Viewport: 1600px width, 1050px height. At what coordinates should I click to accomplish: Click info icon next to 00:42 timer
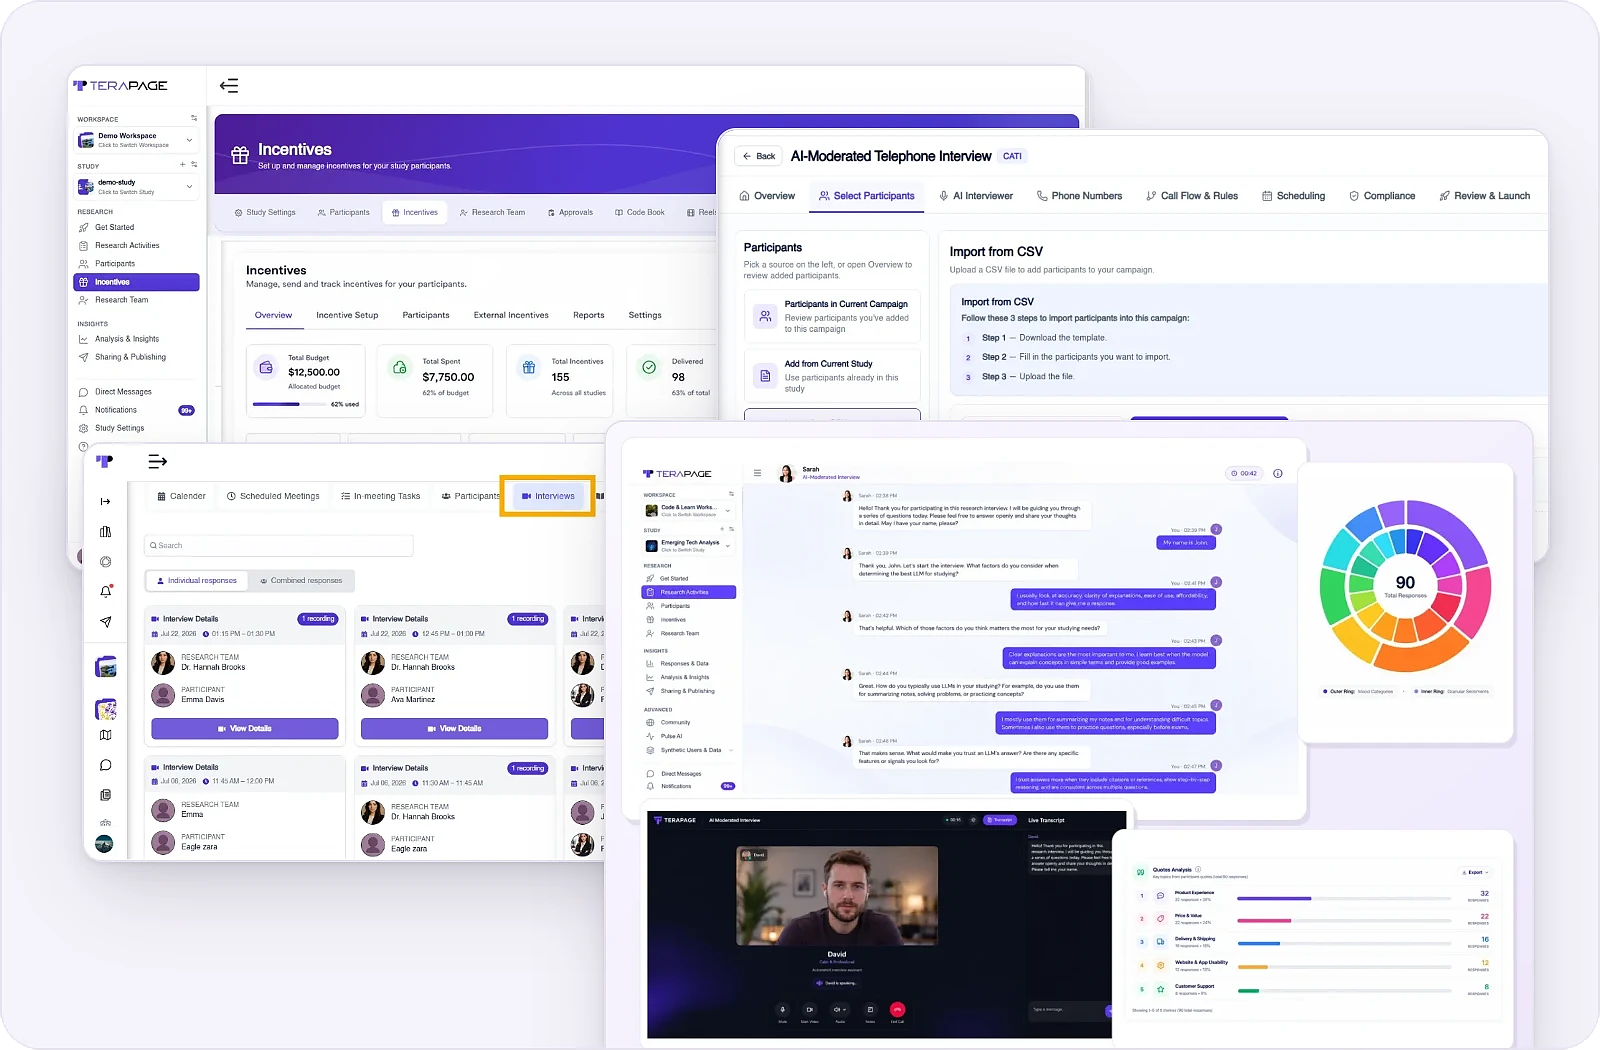pyautogui.click(x=1277, y=474)
